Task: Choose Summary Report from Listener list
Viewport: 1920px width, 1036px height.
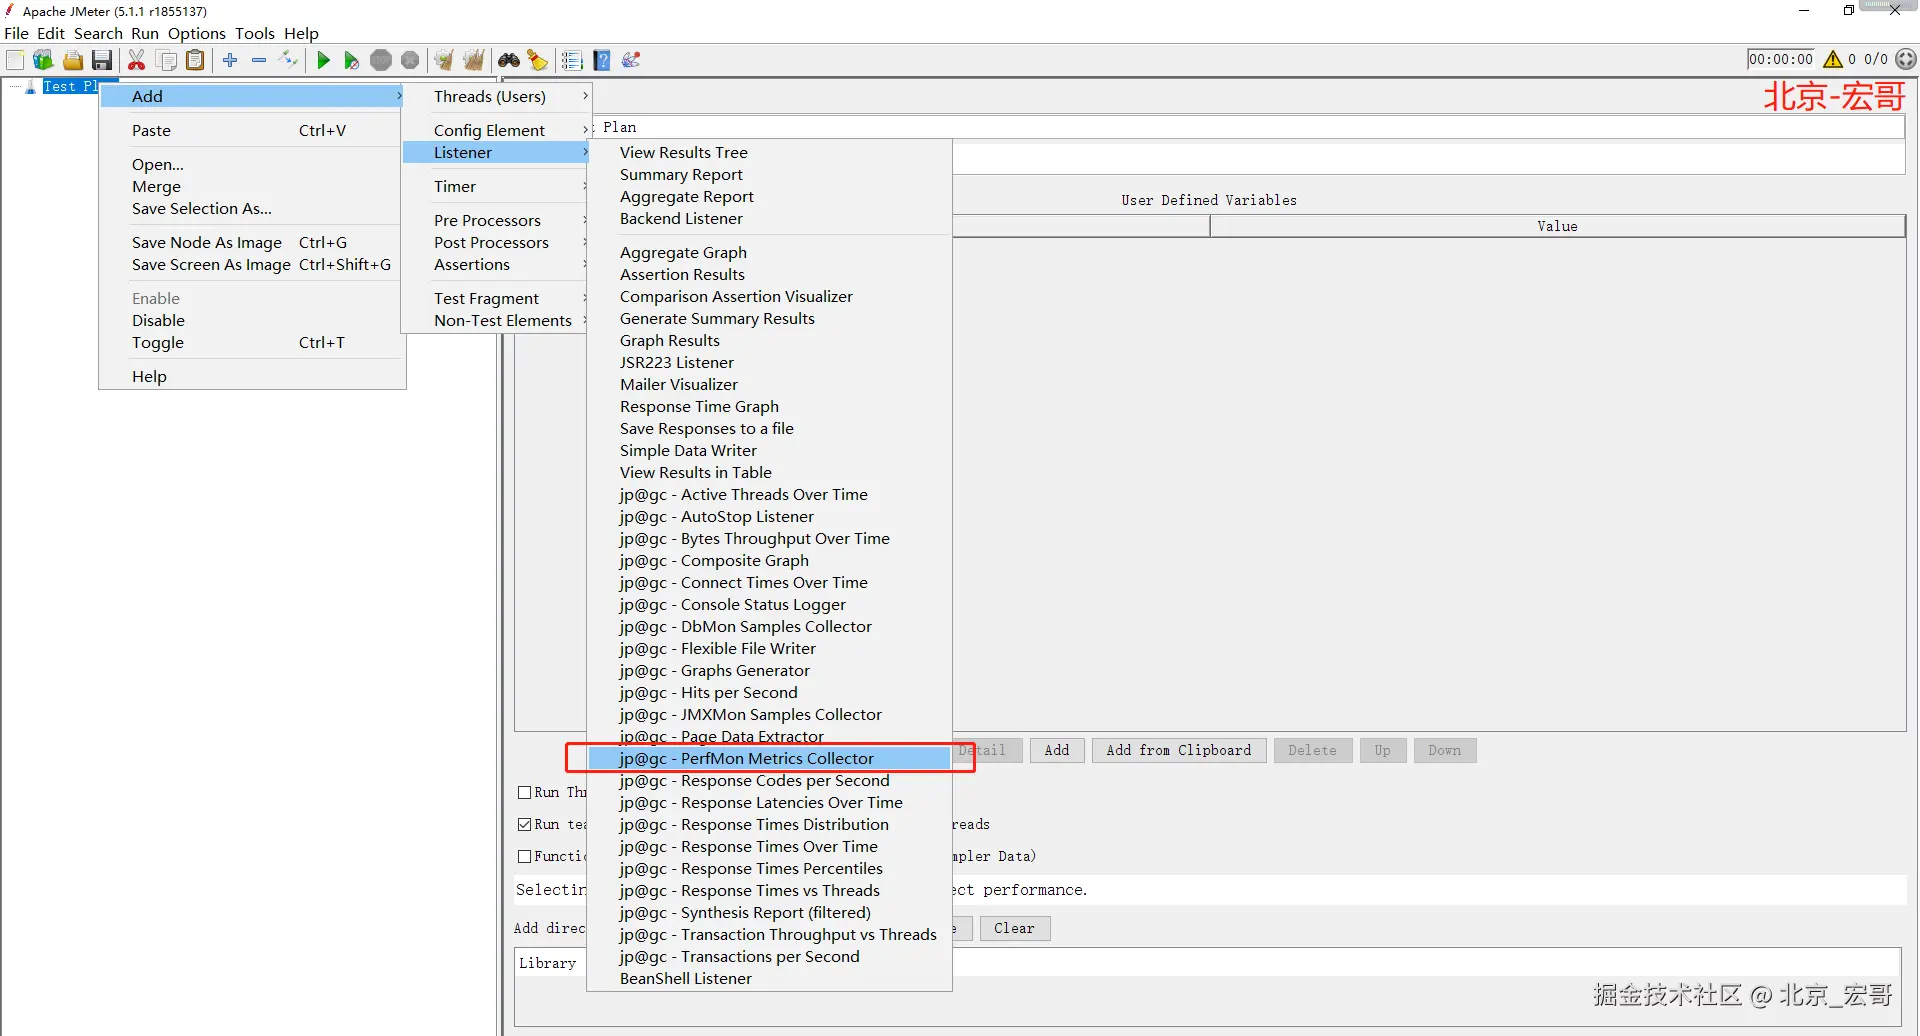Action: click(x=769, y=174)
